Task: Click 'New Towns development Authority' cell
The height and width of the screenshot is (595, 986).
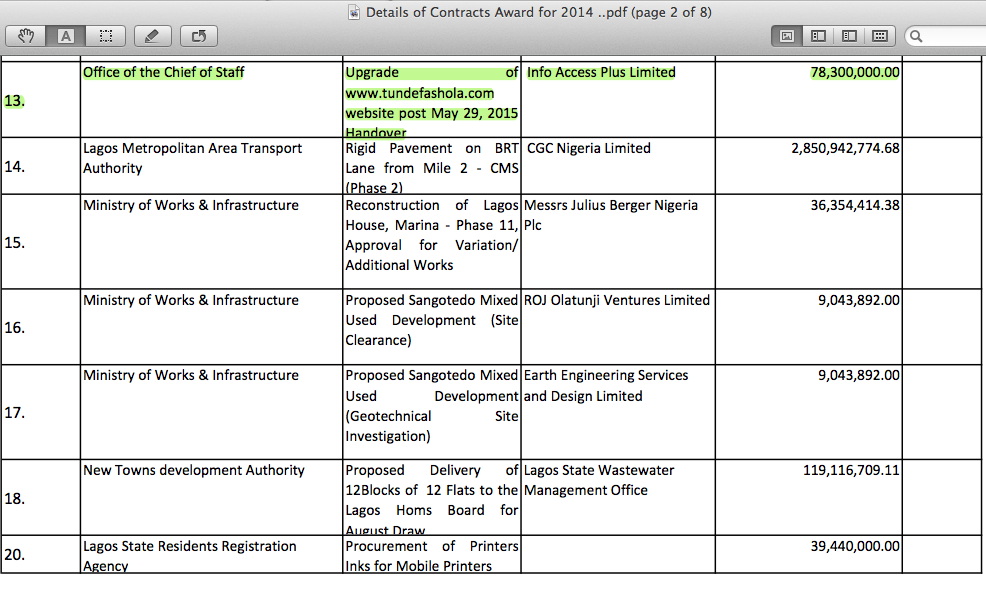Action: click(194, 470)
